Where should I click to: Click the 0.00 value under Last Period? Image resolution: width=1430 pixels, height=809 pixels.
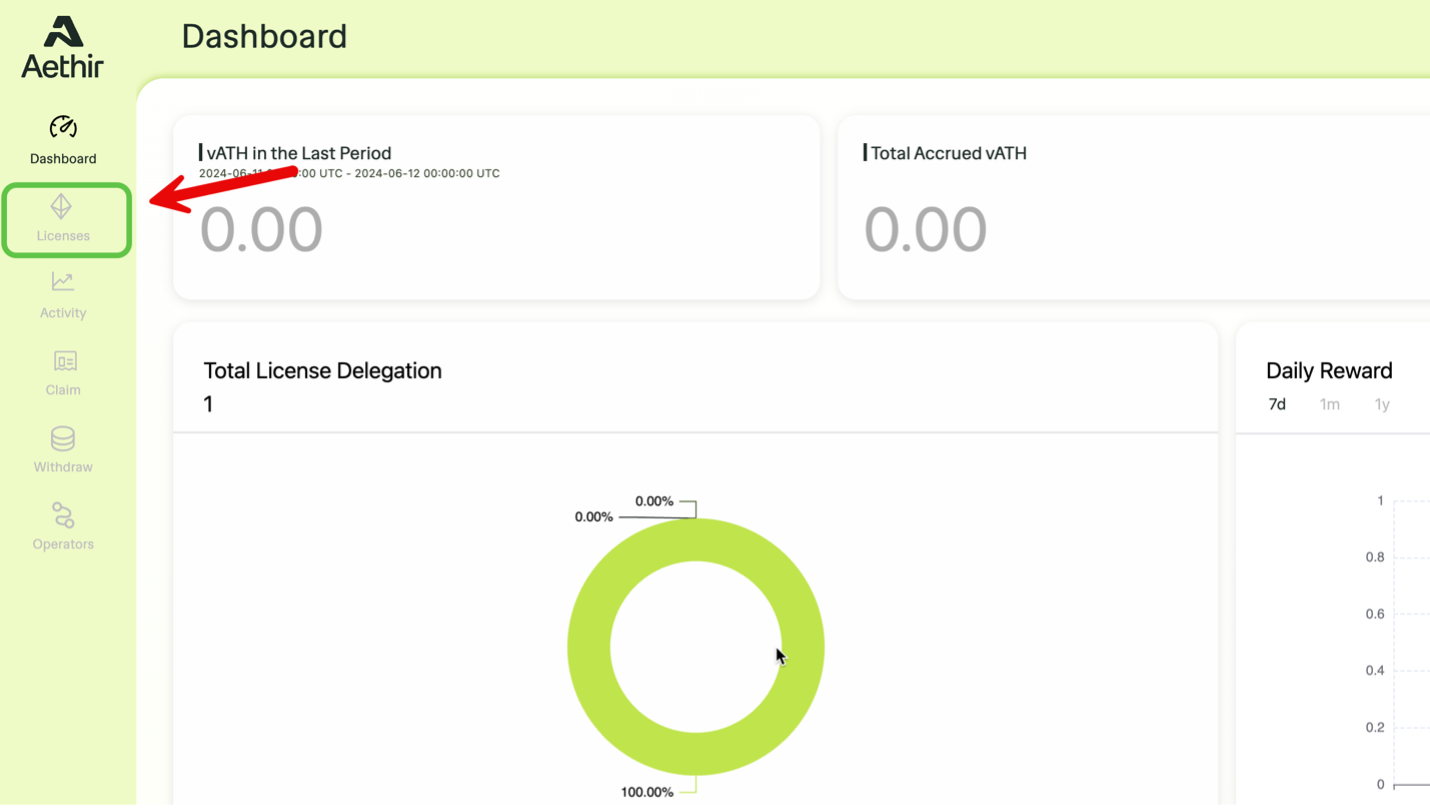262,229
